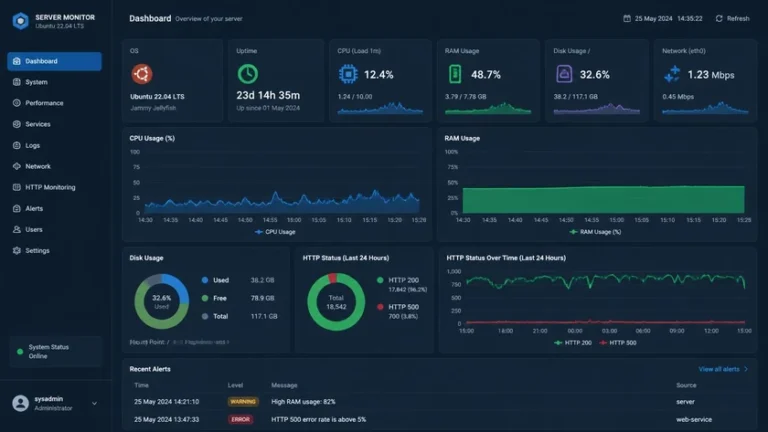Click the 'web-service' source cell
Viewport: 768px width, 432px height.
[x=694, y=420]
